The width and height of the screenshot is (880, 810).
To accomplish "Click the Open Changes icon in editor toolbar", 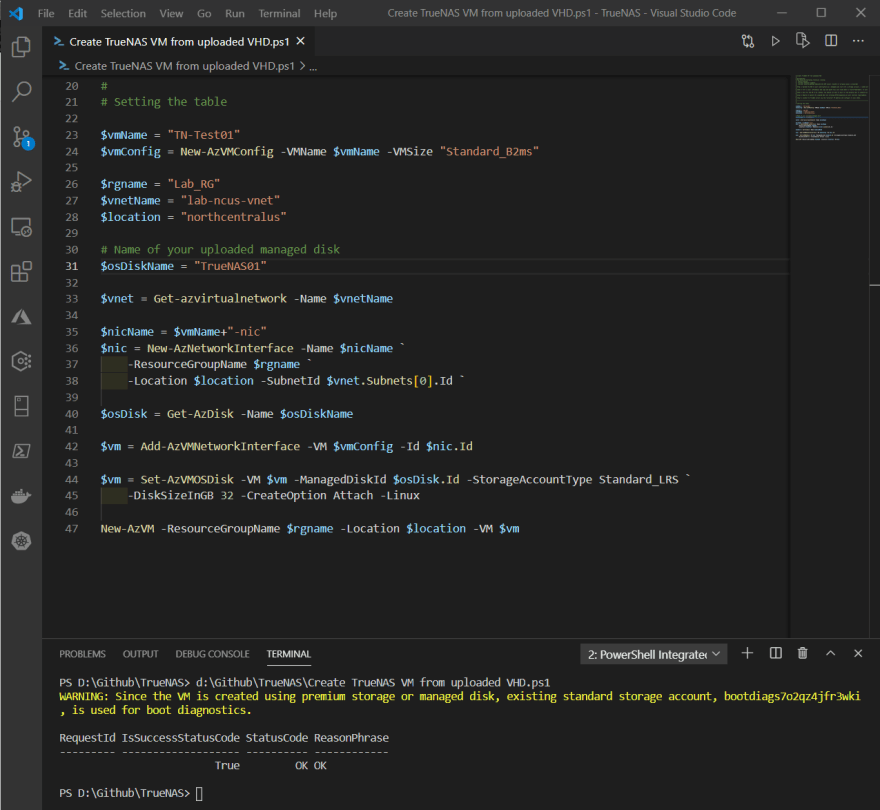I will point(748,41).
